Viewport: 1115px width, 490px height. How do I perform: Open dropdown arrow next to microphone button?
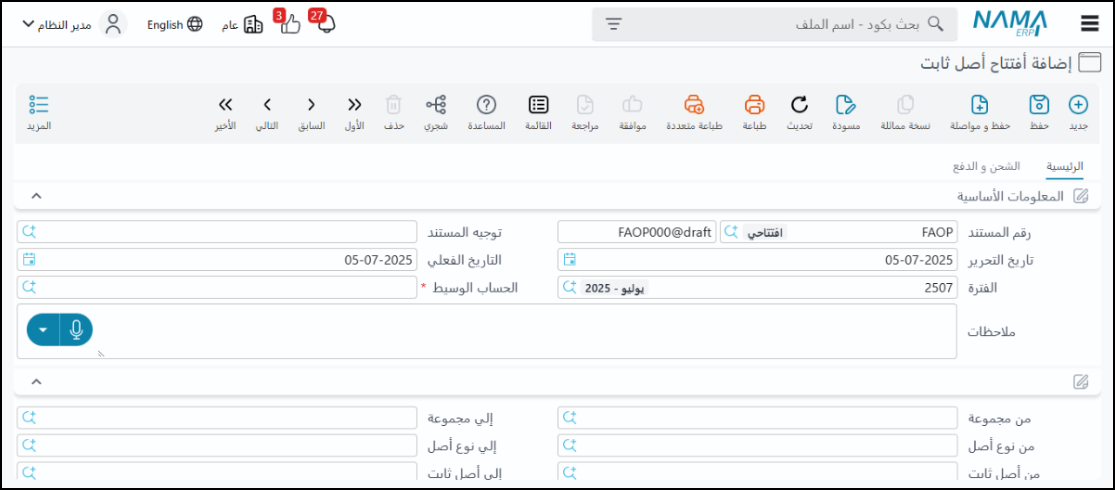coord(43,329)
